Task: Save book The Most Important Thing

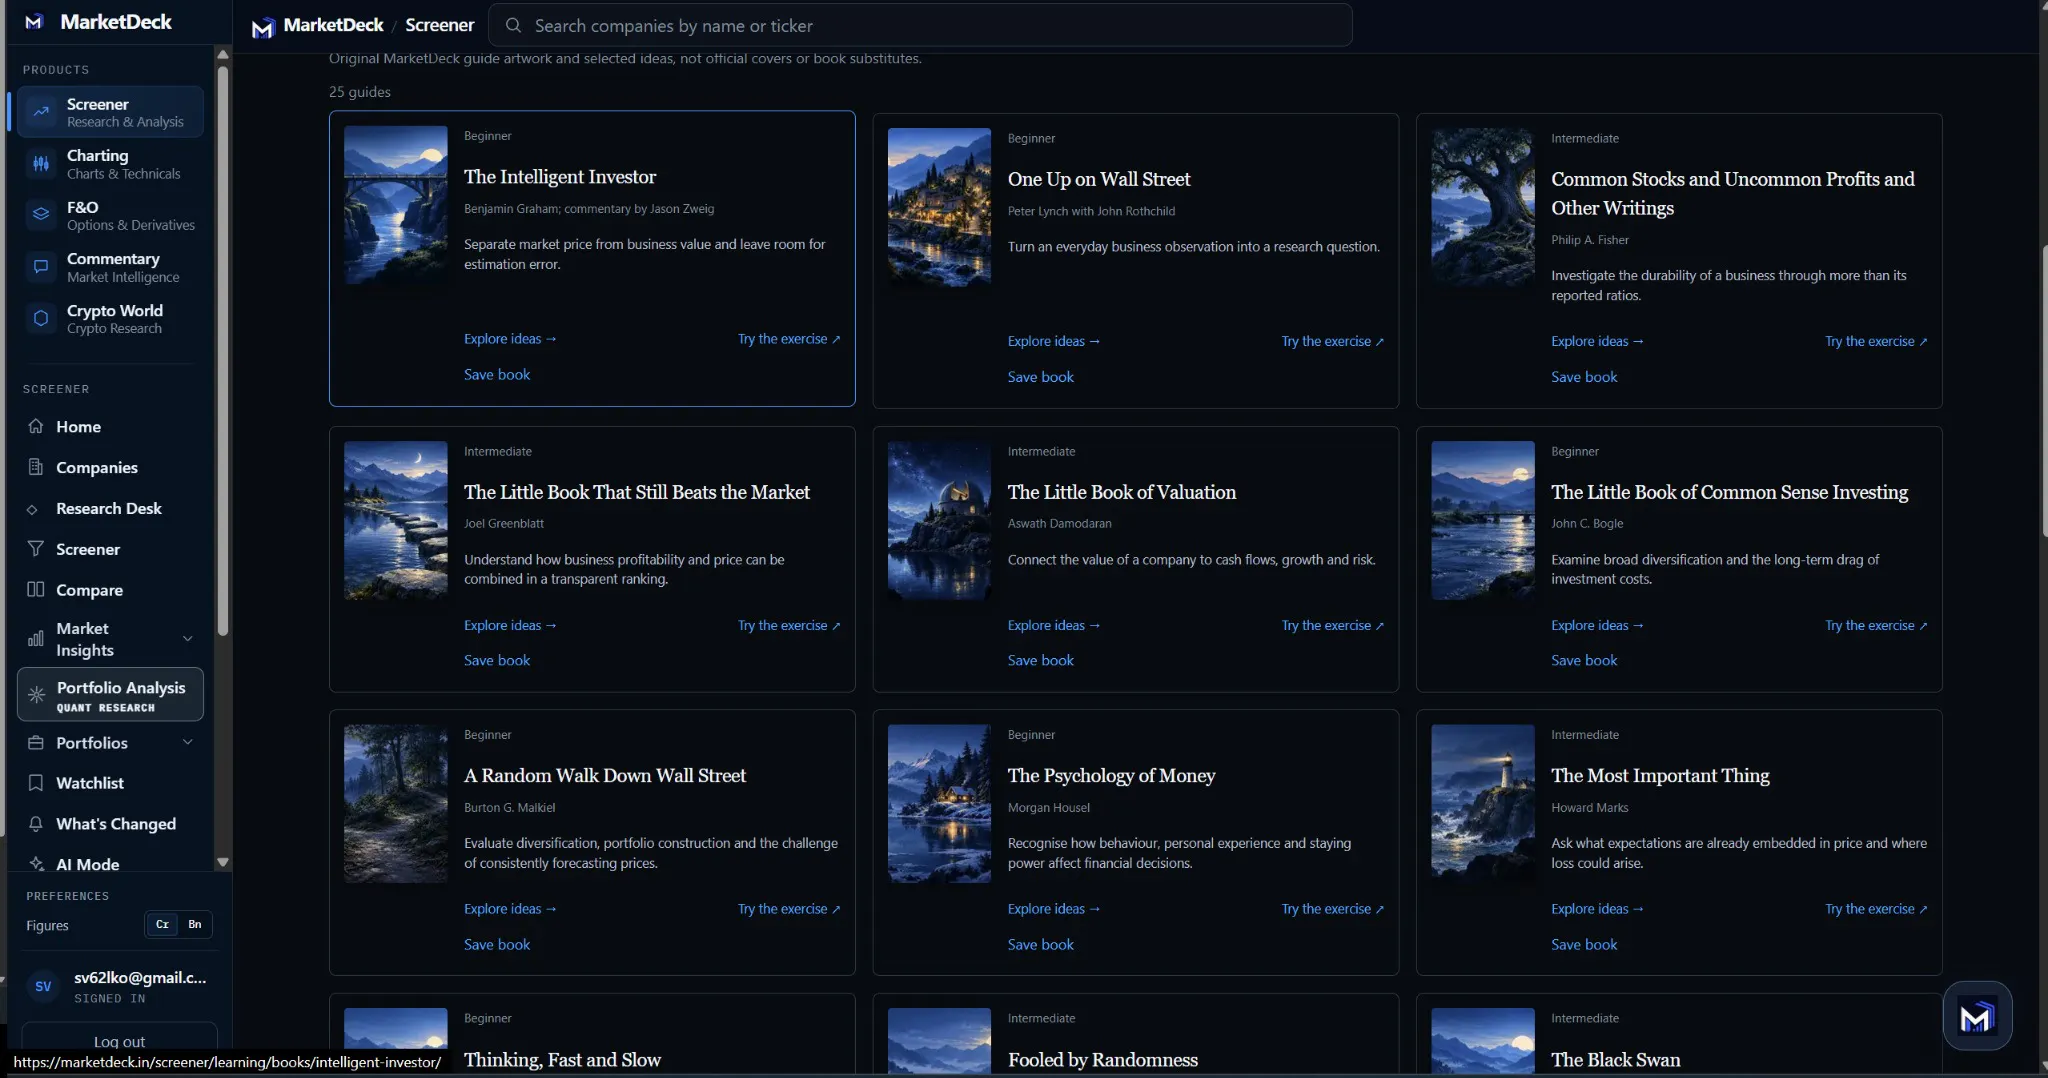Action: [1584, 944]
